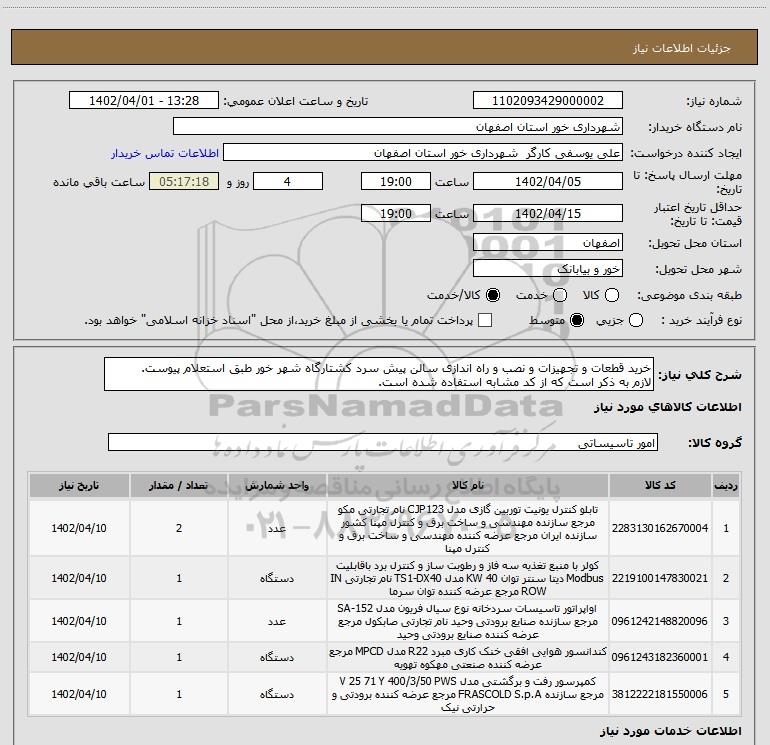The height and width of the screenshot is (745, 770).
Task: Click column header تعداد / مقدار
Action: [179, 485]
